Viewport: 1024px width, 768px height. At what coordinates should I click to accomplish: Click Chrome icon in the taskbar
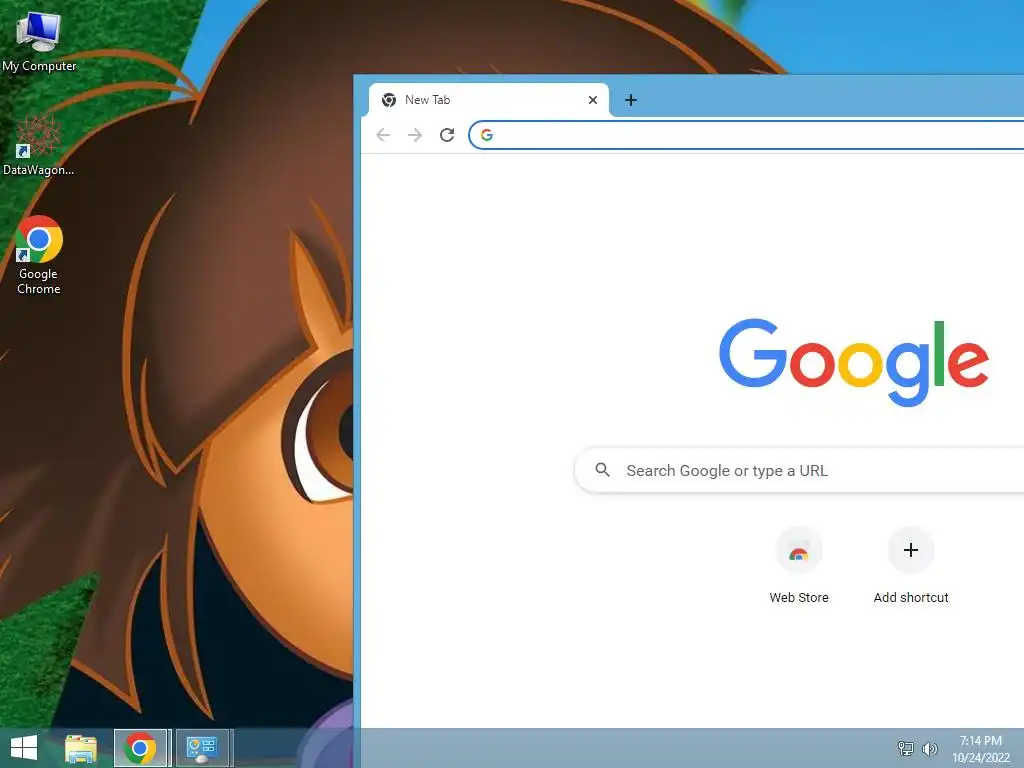140,748
